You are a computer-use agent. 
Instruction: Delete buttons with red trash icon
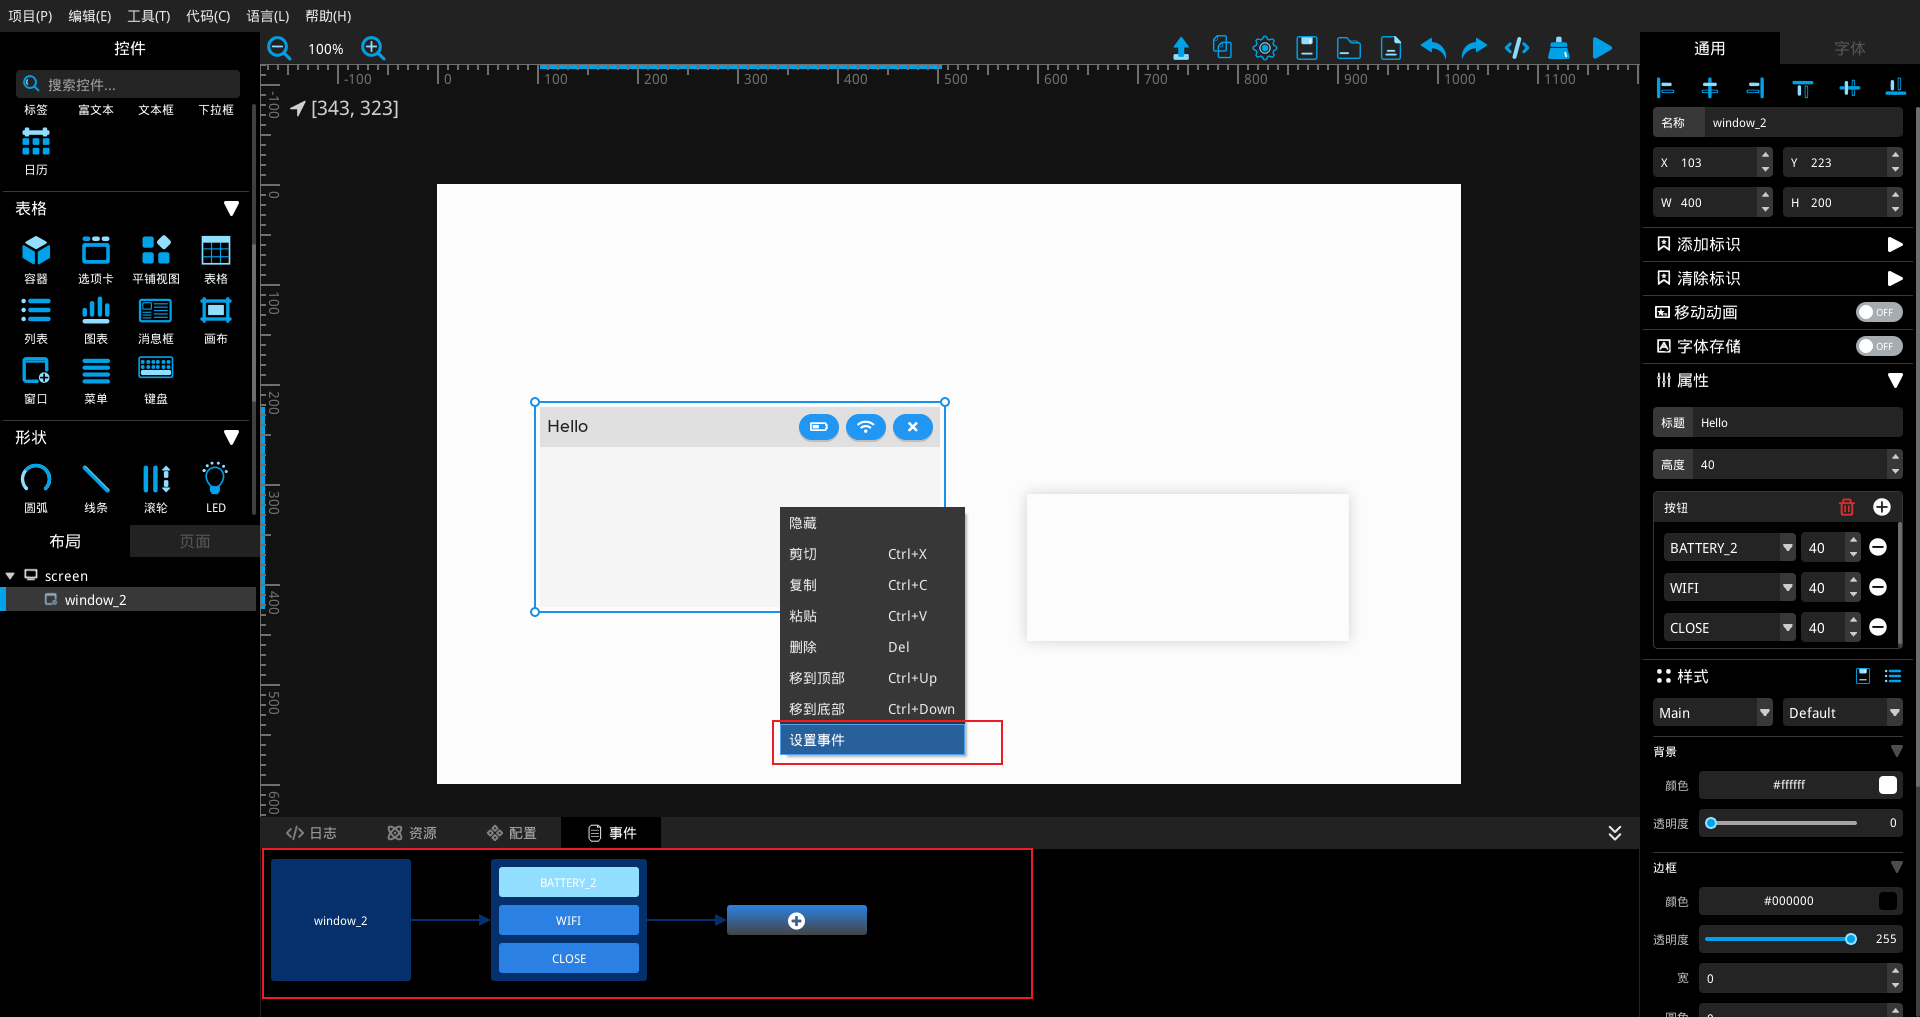tap(1847, 507)
